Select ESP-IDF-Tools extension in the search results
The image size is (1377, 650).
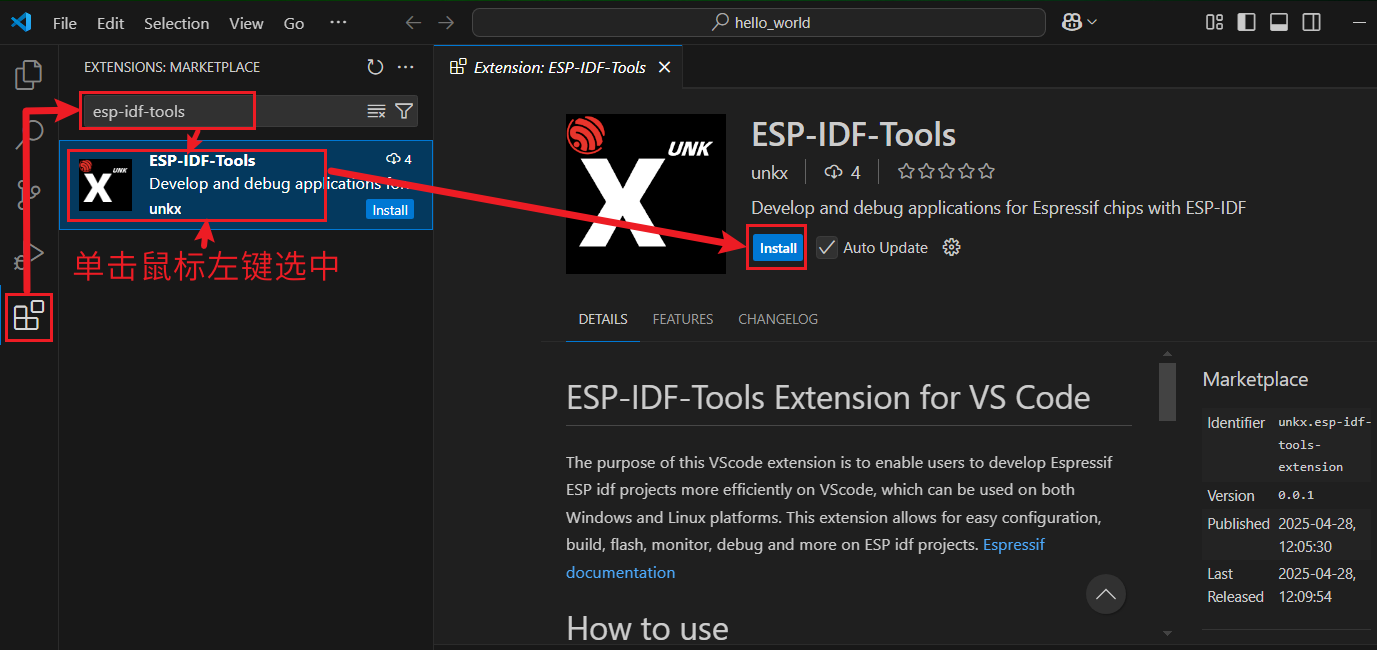click(x=246, y=185)
